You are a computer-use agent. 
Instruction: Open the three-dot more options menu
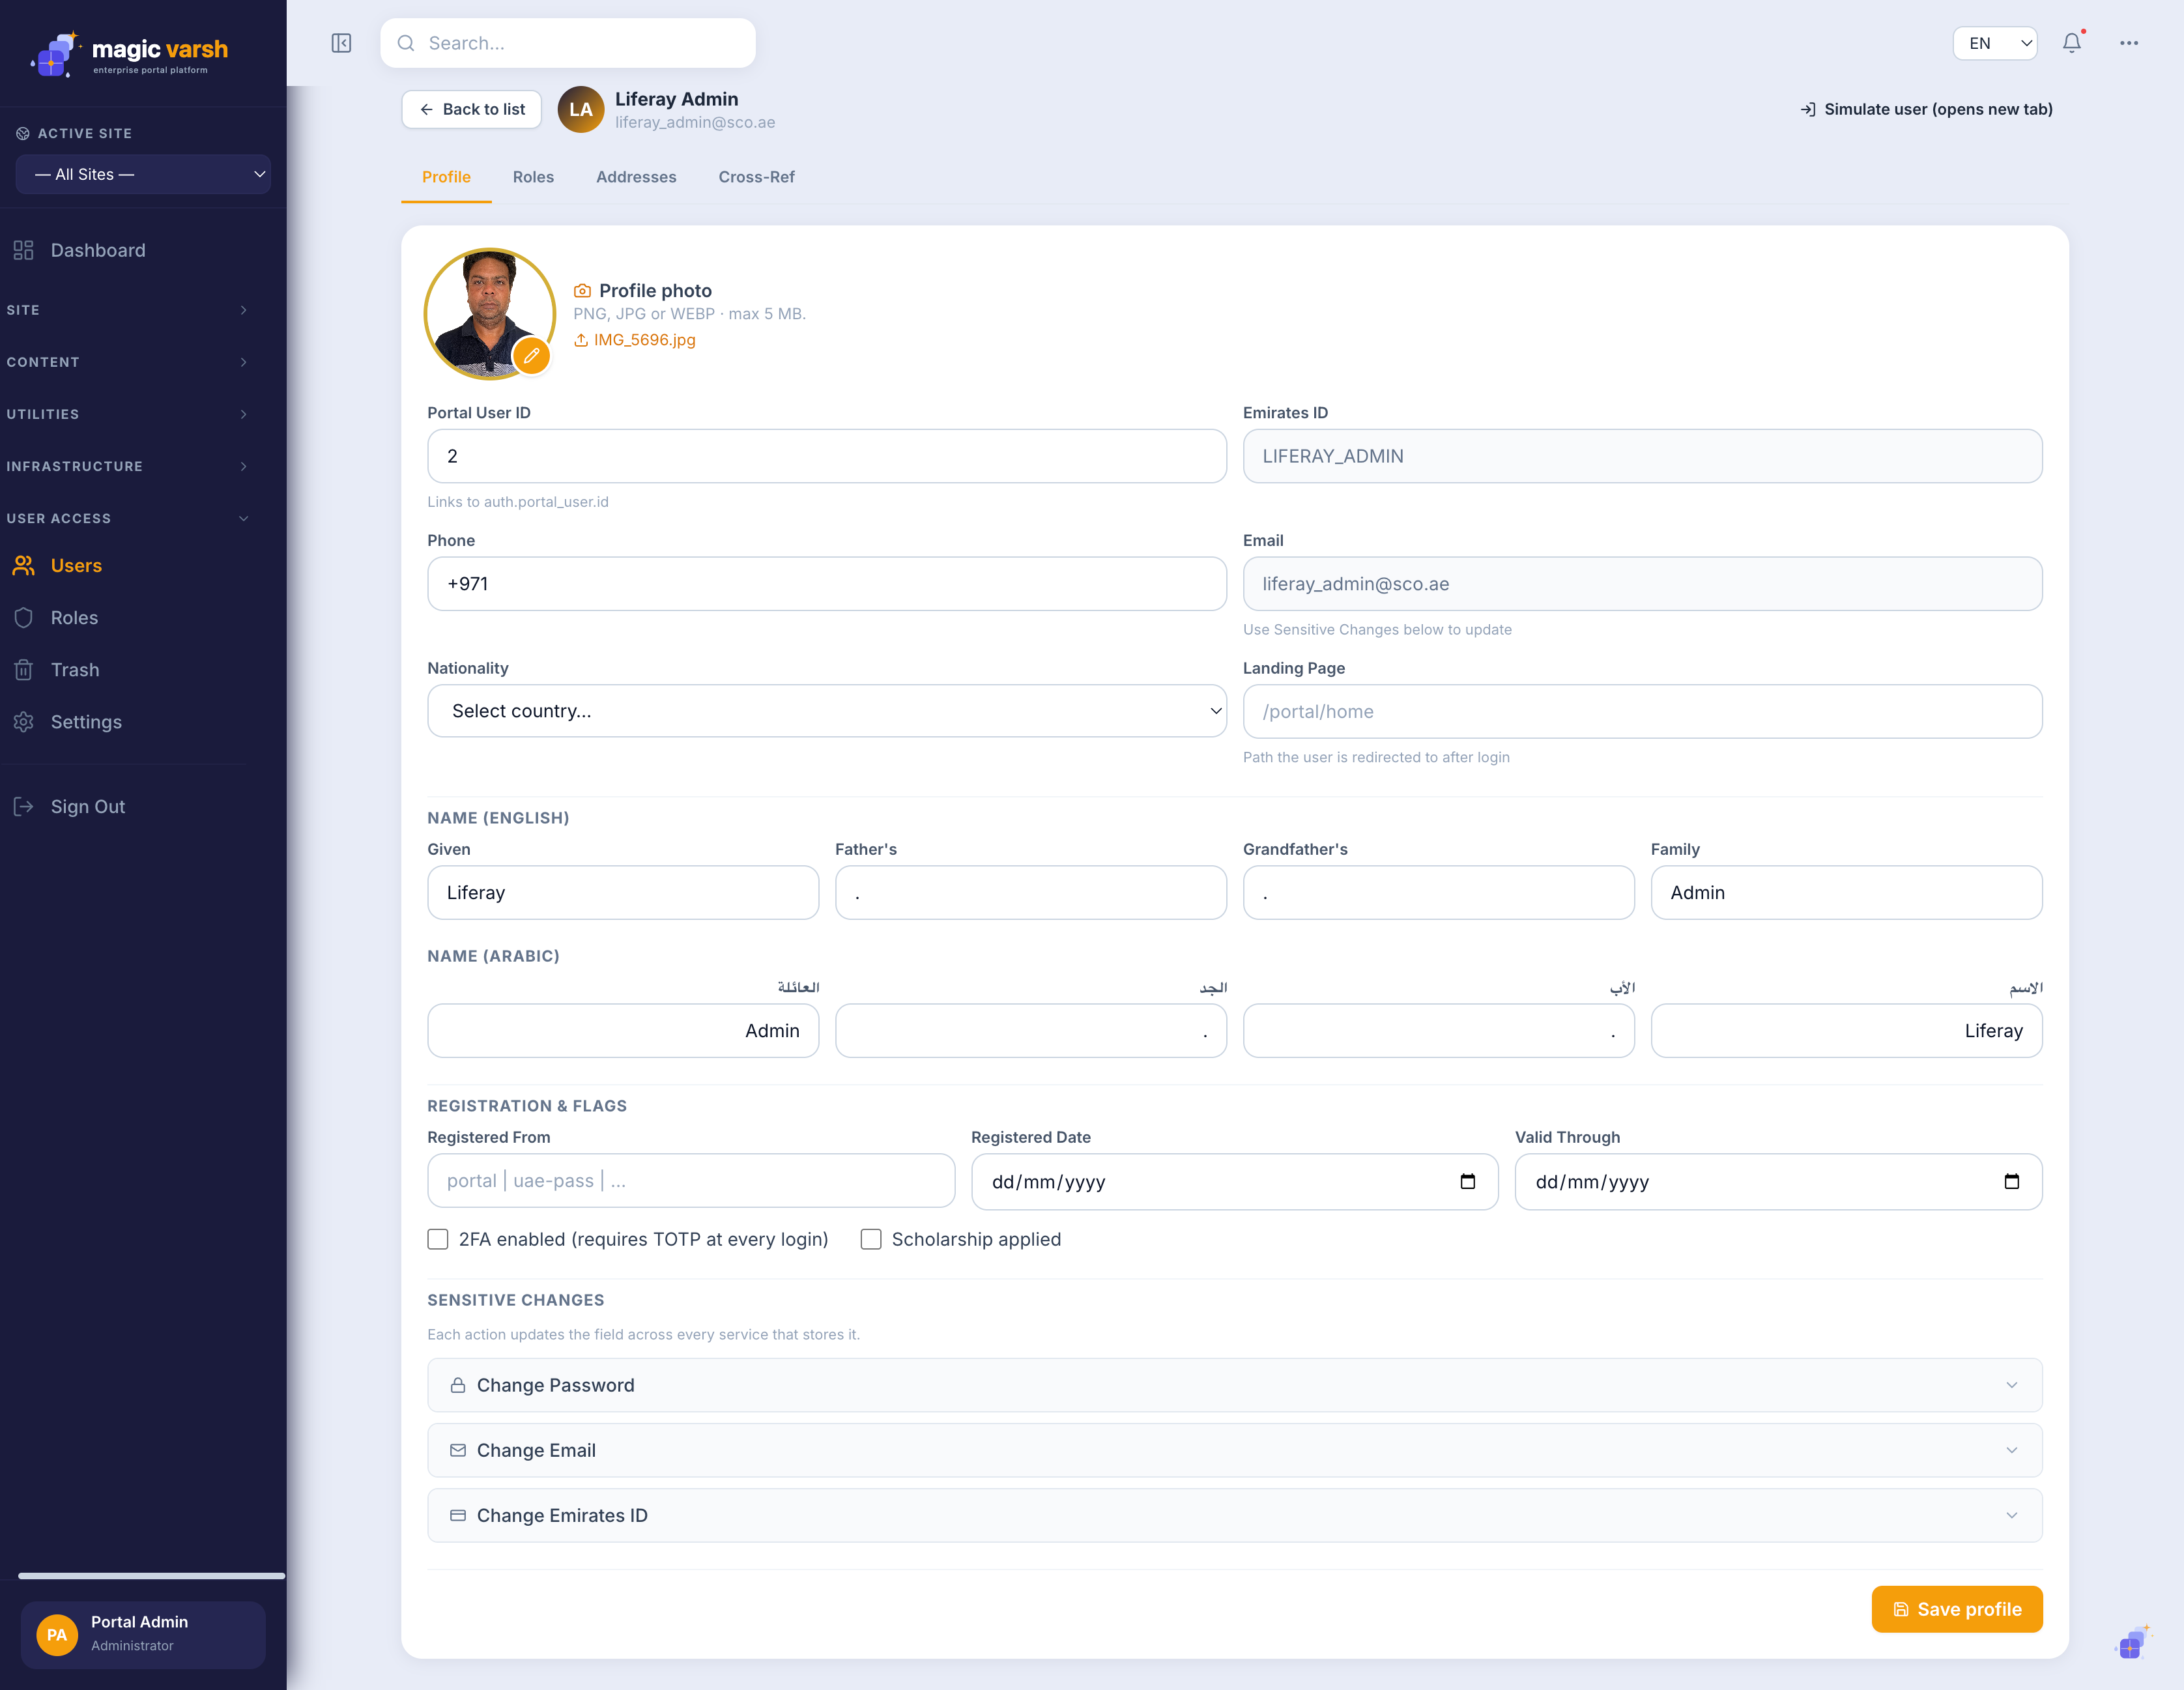(x=2129, y=43)
